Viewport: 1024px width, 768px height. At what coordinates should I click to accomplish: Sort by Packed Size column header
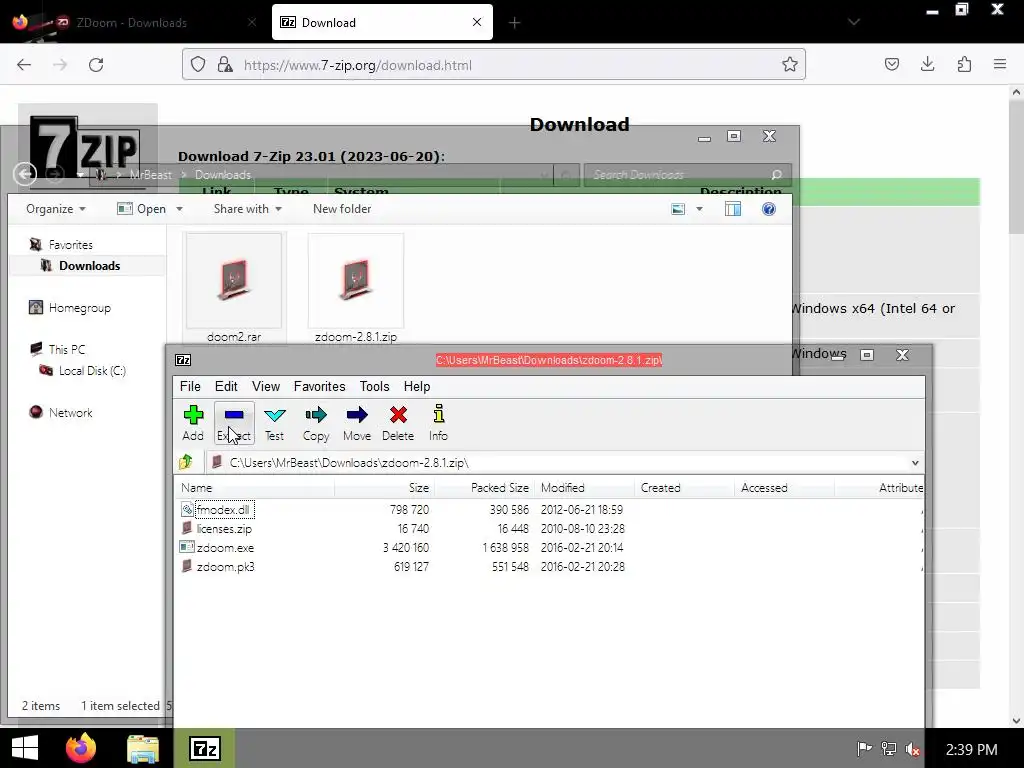(484, 488)
